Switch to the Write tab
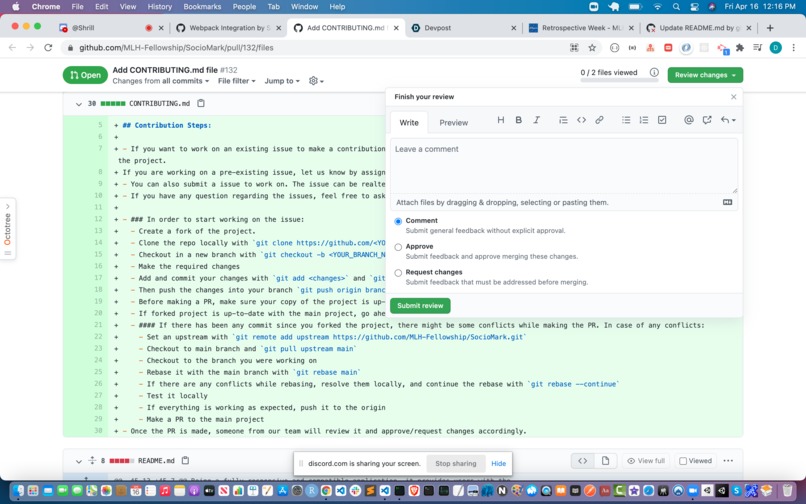The image size is (806, 504). 409,122
